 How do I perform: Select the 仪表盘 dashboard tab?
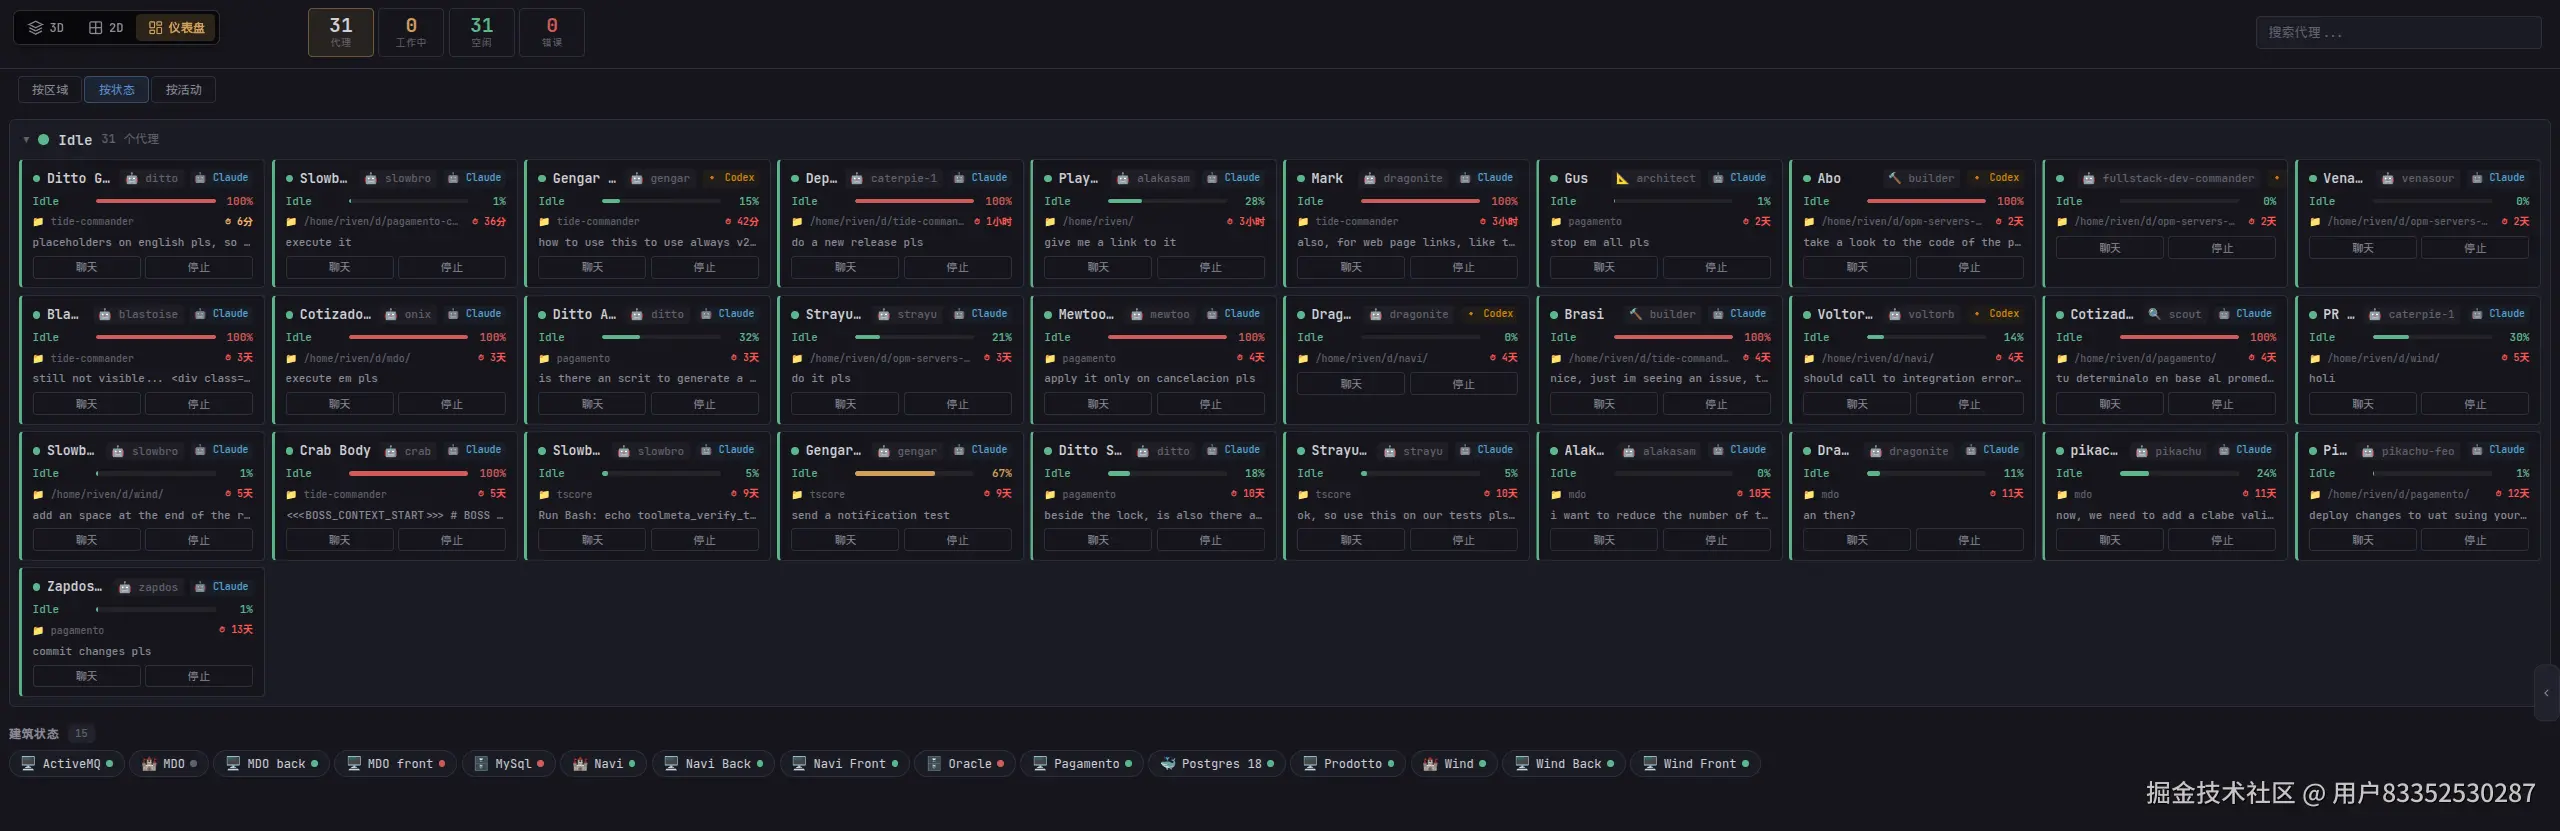pos(177,27)
